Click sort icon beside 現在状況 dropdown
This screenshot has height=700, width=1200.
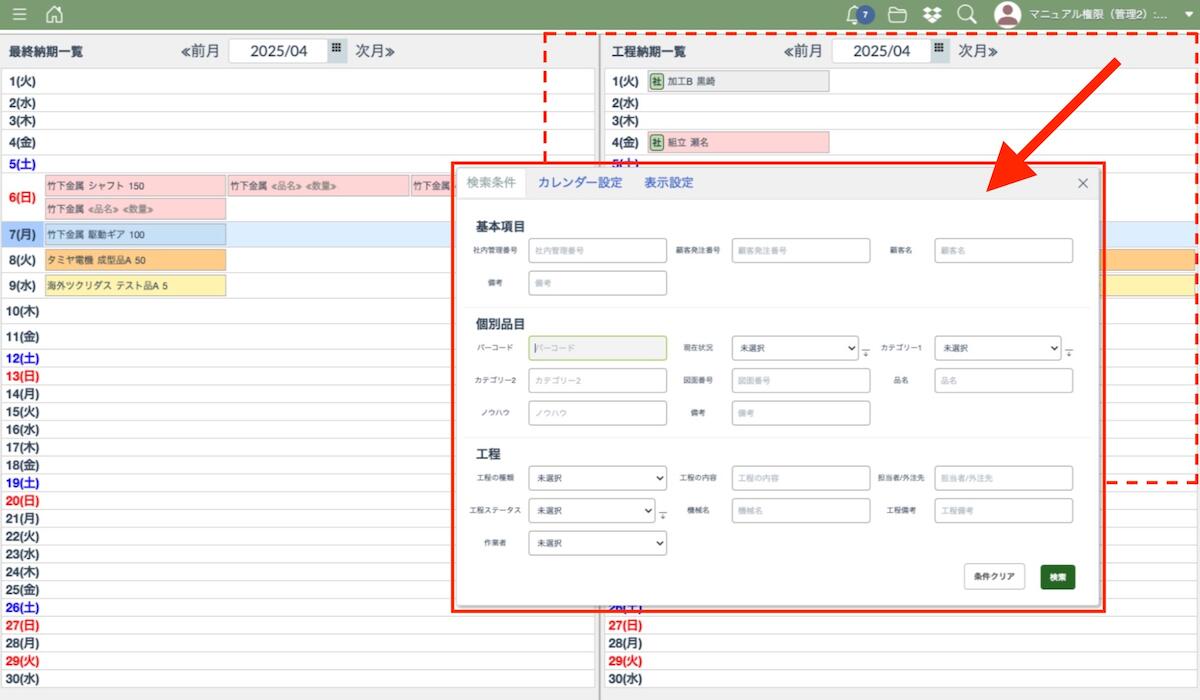tap(866, 351)
